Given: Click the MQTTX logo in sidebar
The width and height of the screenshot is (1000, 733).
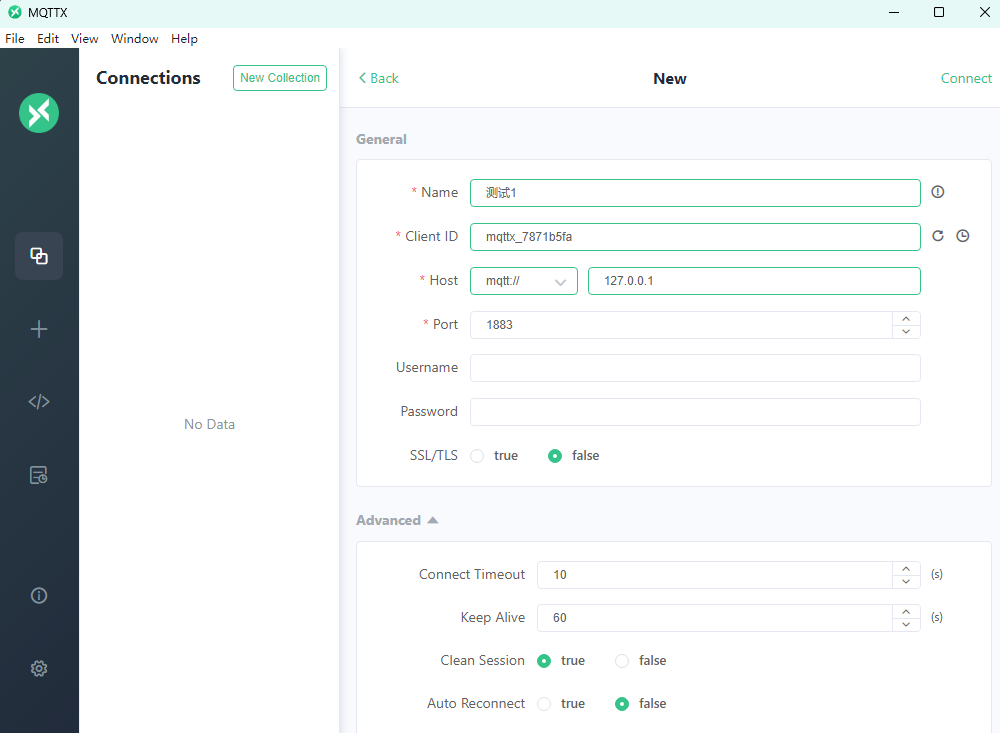Looking at the screenshot, I should [x=39, y=113].
